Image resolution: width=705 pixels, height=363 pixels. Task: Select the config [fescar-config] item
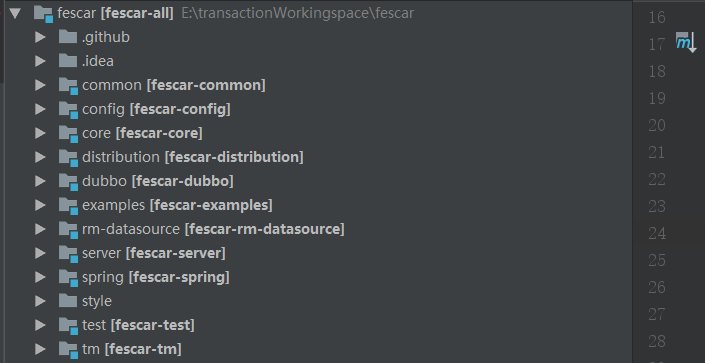[x=156, y=109]
